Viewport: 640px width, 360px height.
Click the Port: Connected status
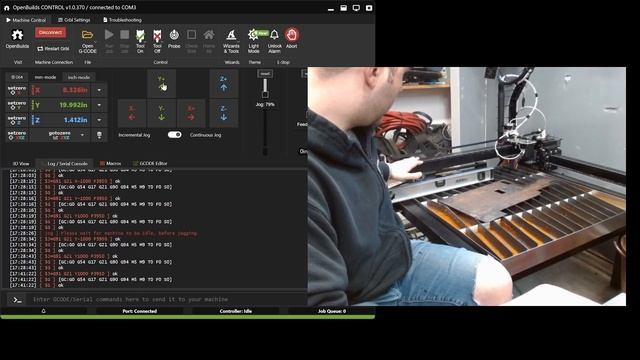point(140,311)
